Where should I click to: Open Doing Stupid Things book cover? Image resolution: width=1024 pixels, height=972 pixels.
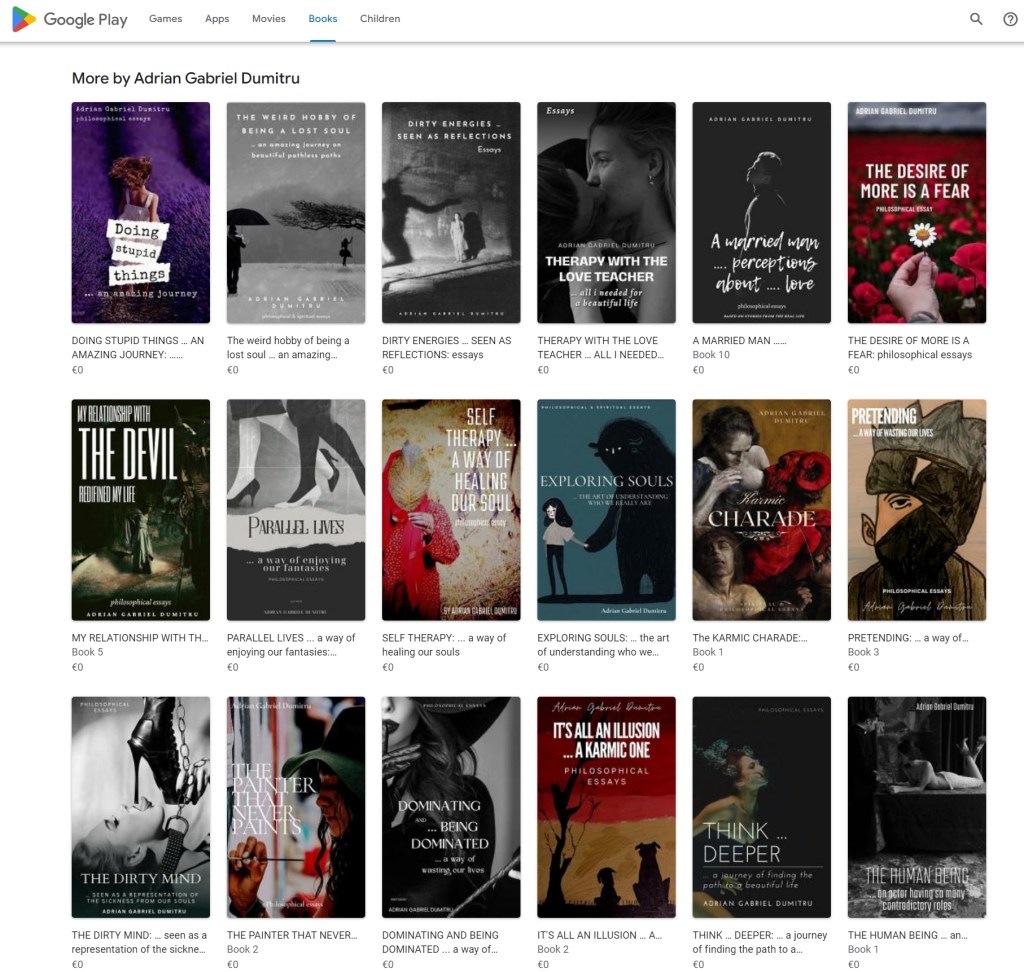point(141,212)
